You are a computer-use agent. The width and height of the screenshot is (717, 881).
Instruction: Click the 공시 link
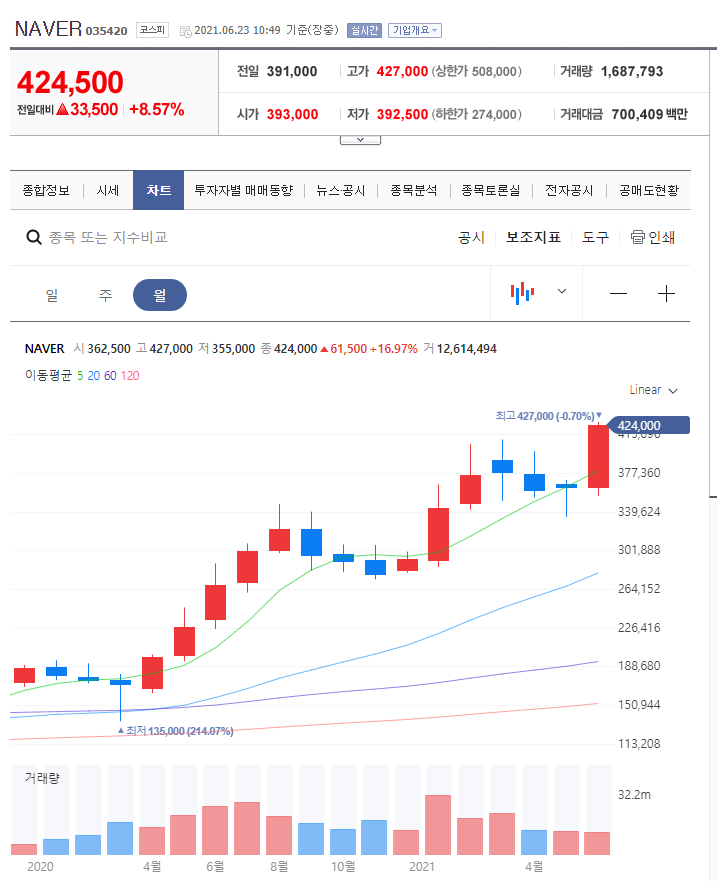tap(471, 238)
